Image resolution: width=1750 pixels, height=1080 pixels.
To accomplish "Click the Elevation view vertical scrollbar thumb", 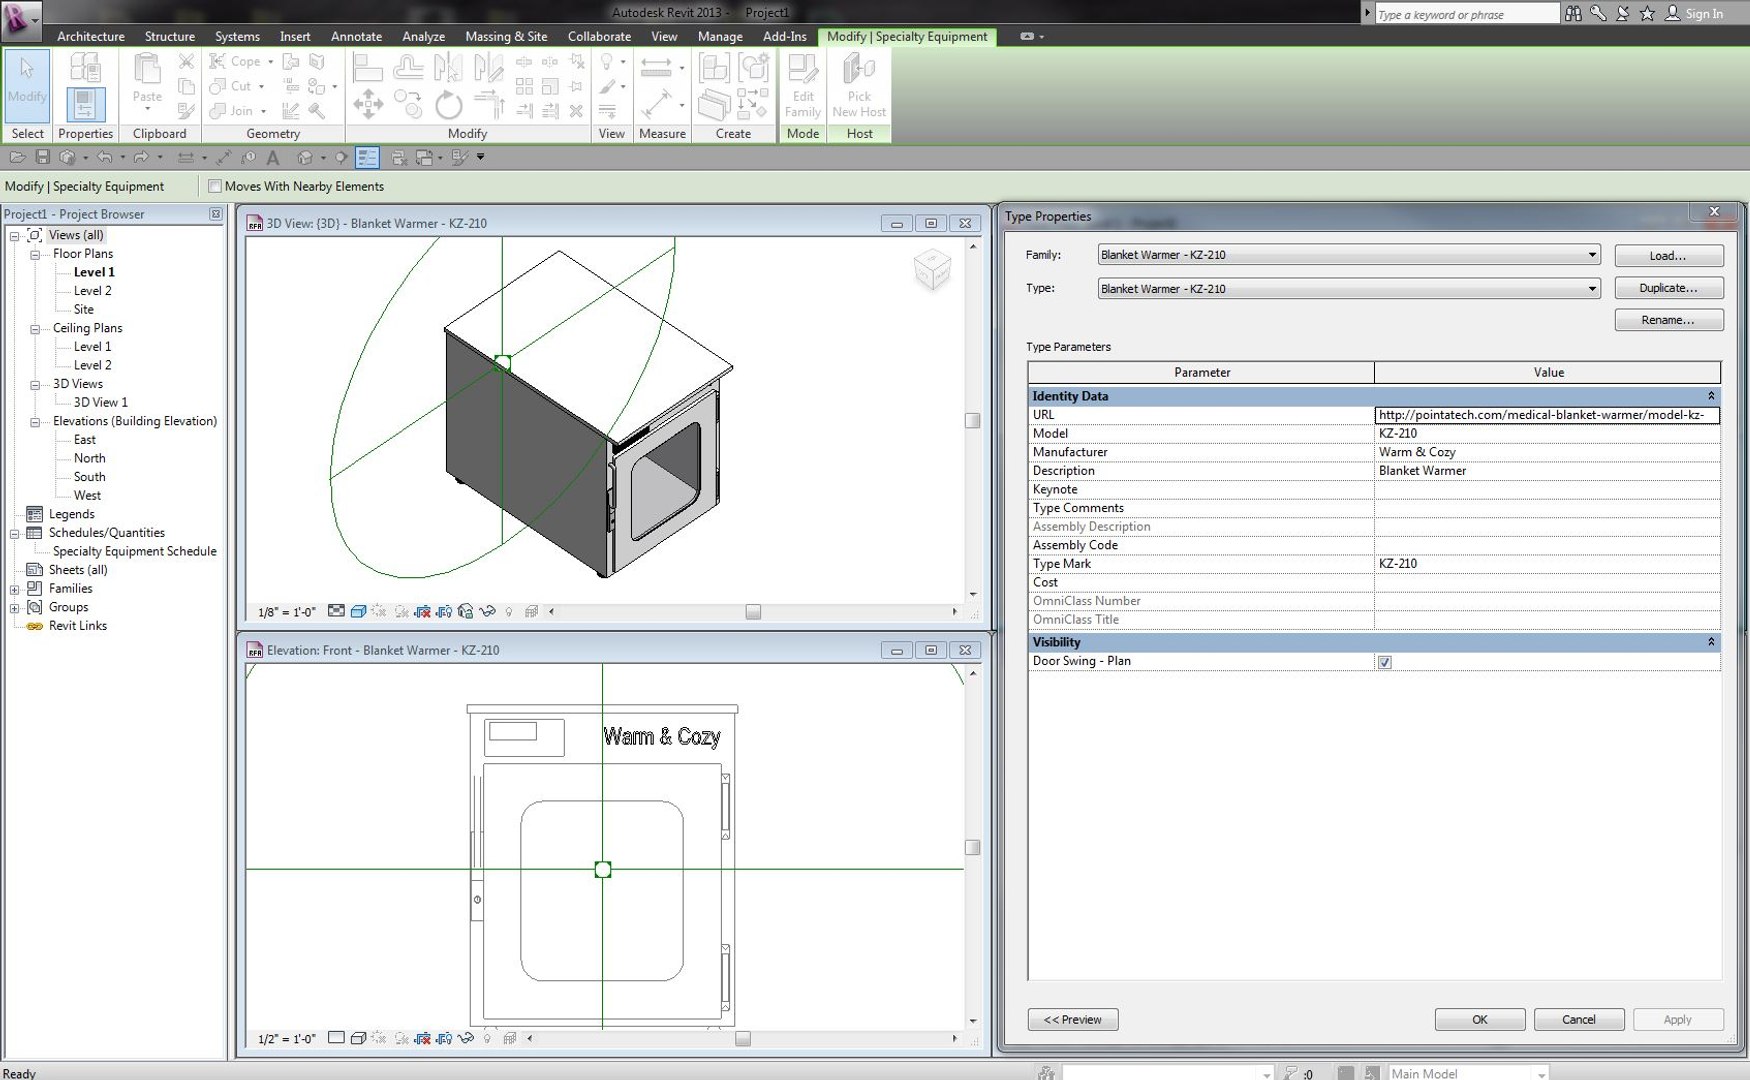I will tap(972, 848).
